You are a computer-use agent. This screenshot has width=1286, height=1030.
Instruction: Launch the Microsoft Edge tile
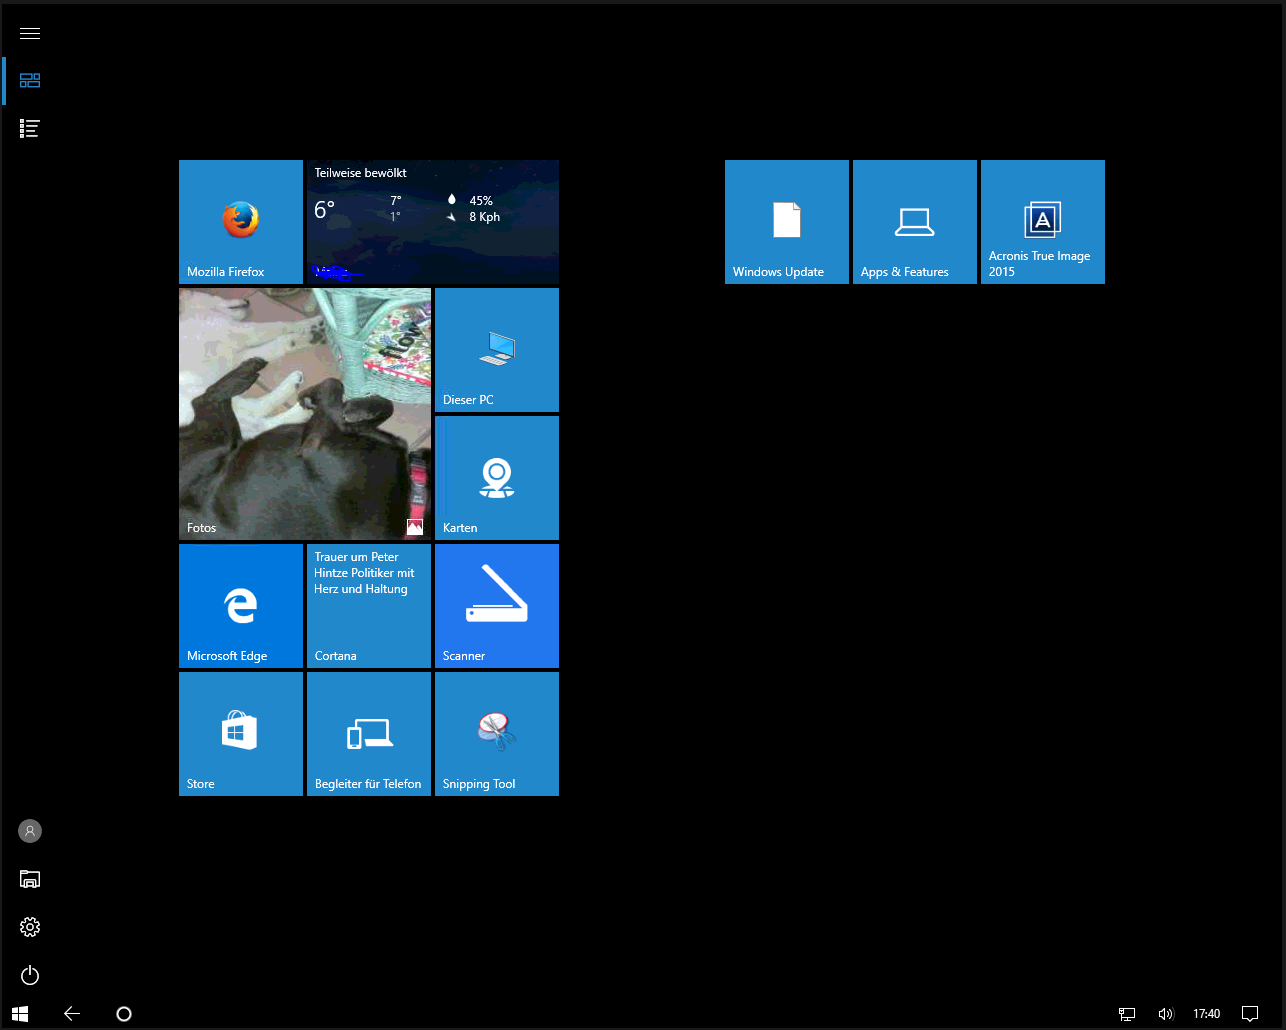pos(241,606)
